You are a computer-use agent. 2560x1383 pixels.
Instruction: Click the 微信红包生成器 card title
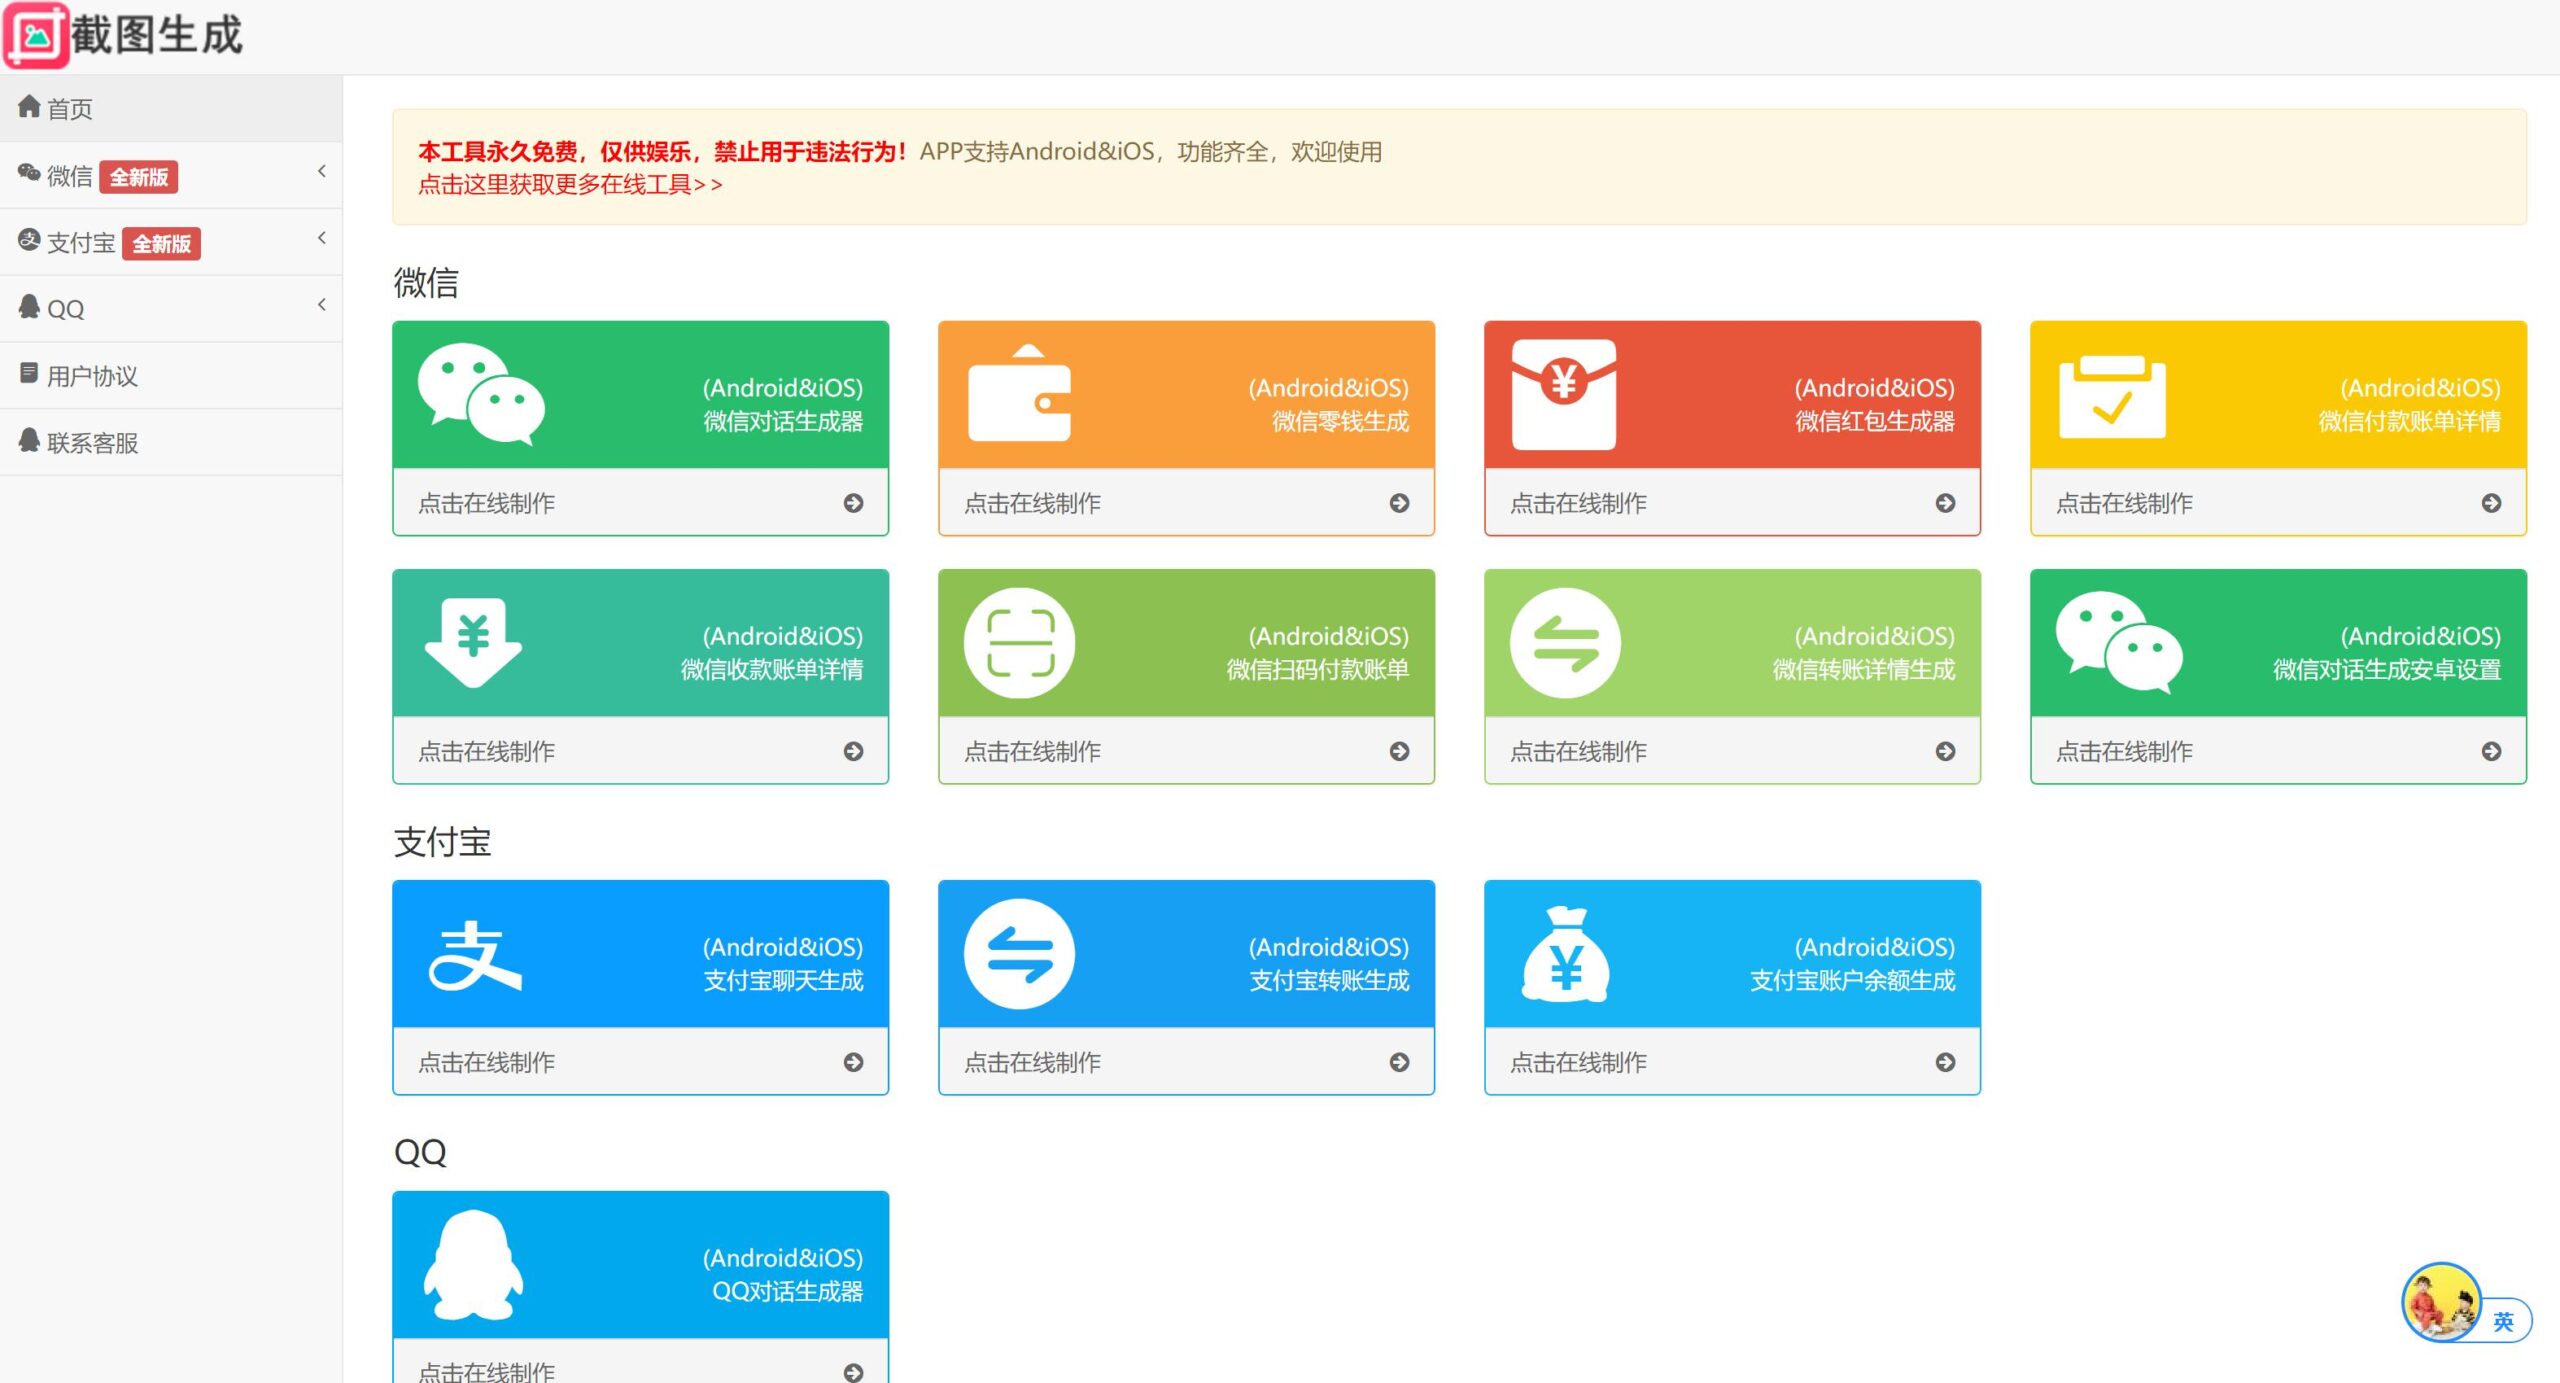tap(1874, 421)
